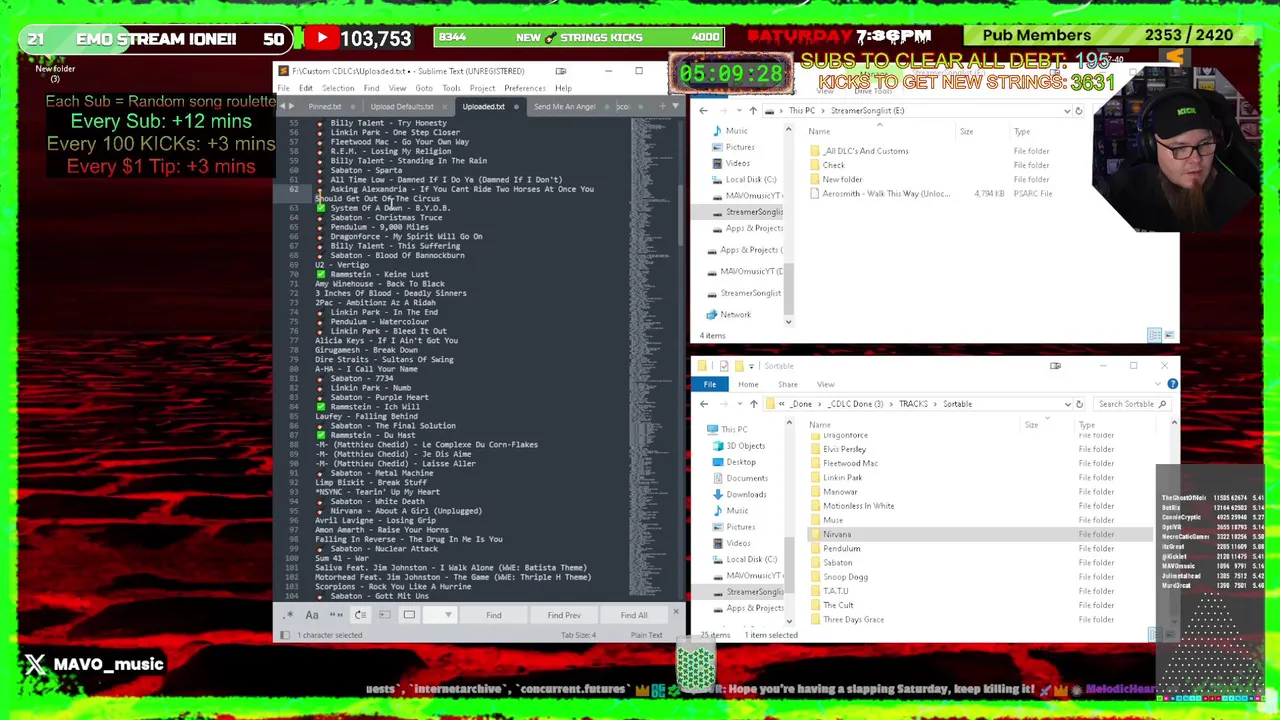
Task: Click green check on Rammstein - Keine Lust line
Action: pos(321,274)
